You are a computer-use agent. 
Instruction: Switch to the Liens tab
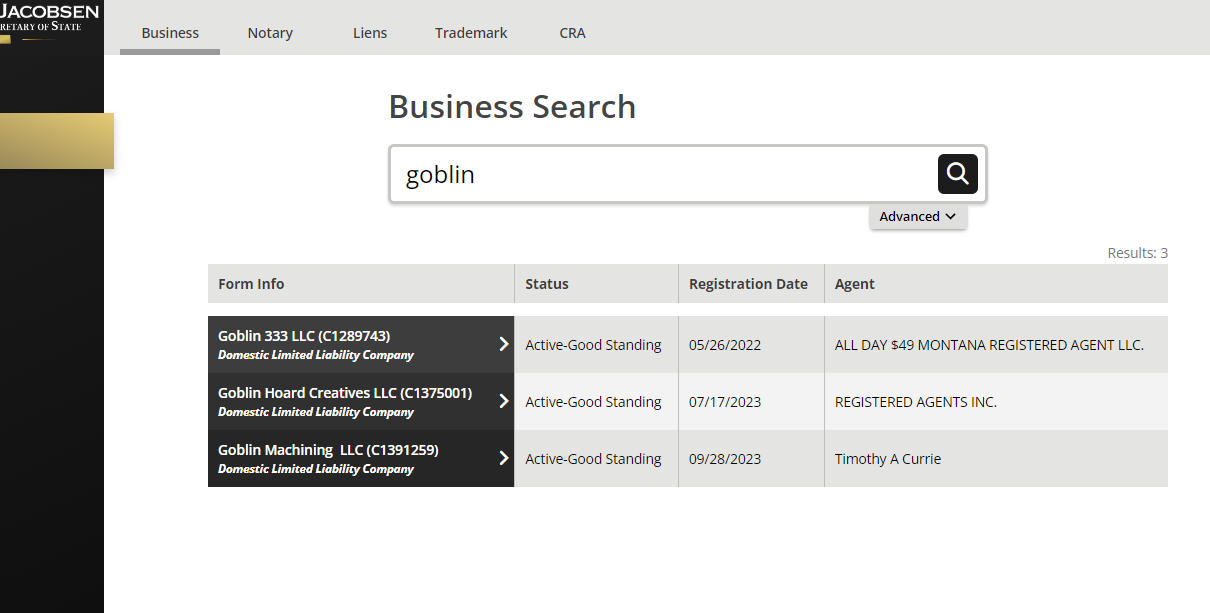[x=370, y=33]
